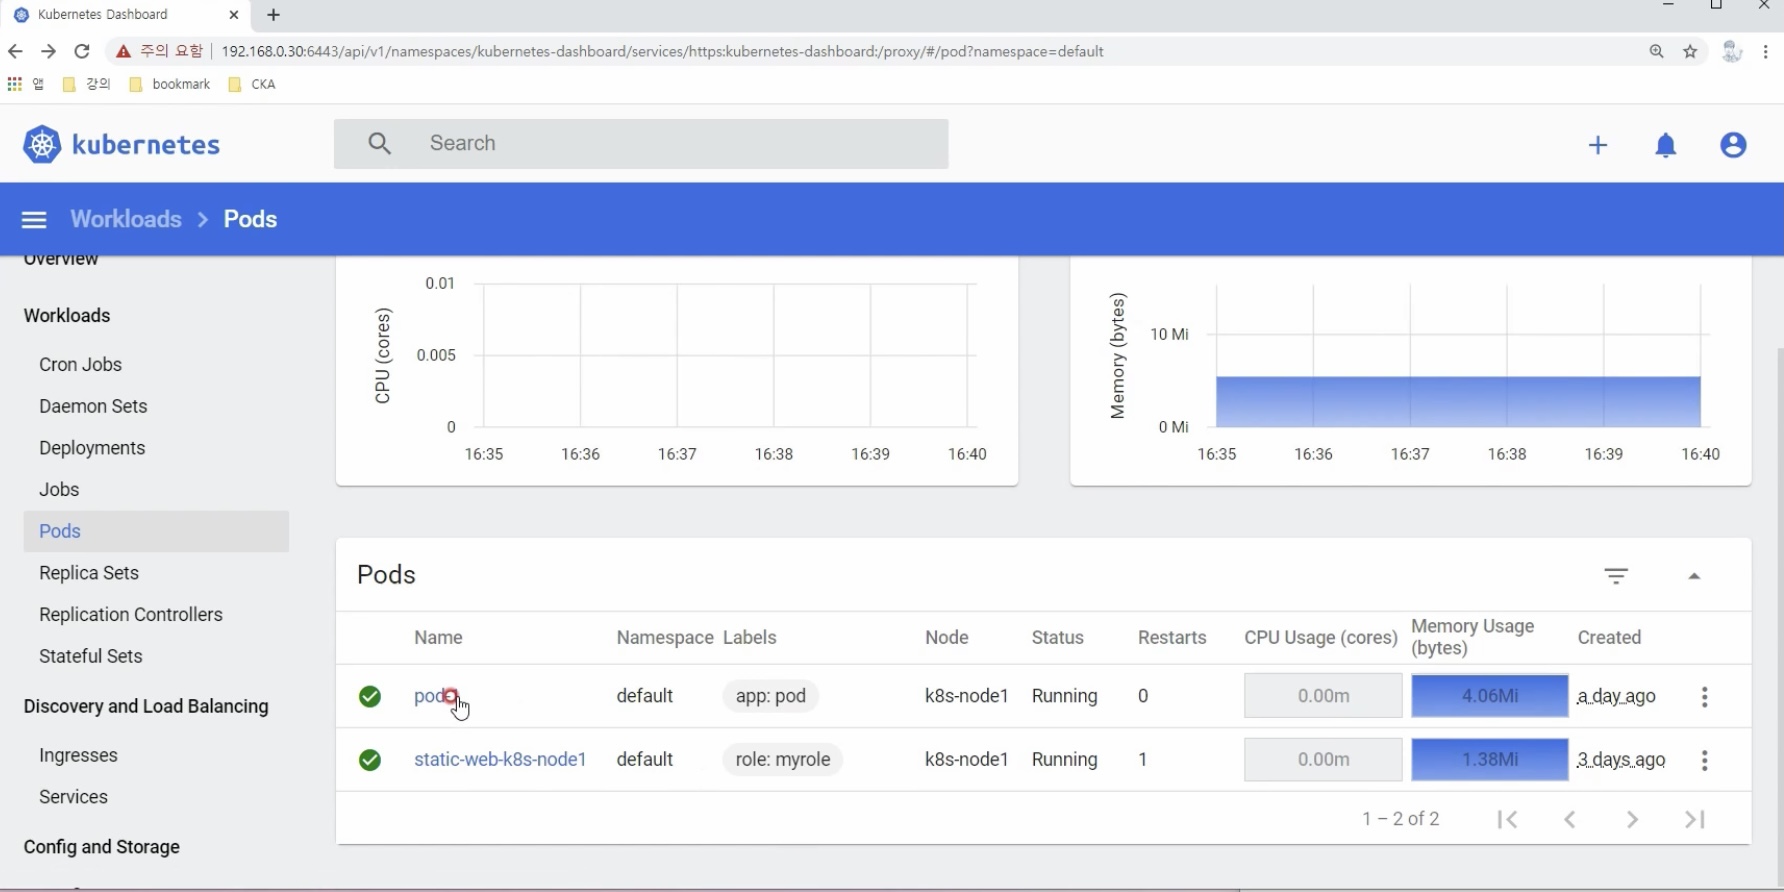Sort pods by Name column header
This screenshot has height=892, width=1784.
(438, 638)
